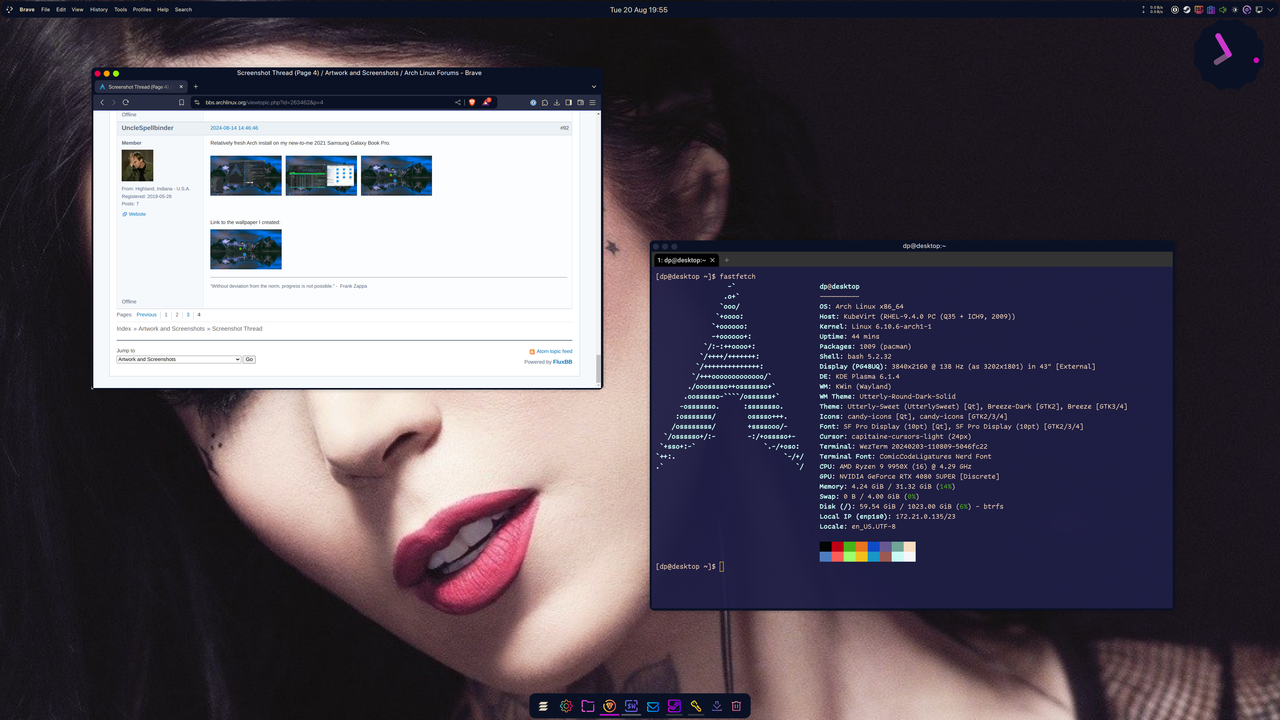Open the Downloads icon in Brave's toolbar
Viewport: 1280px width, 720px height.
(557, 102)
